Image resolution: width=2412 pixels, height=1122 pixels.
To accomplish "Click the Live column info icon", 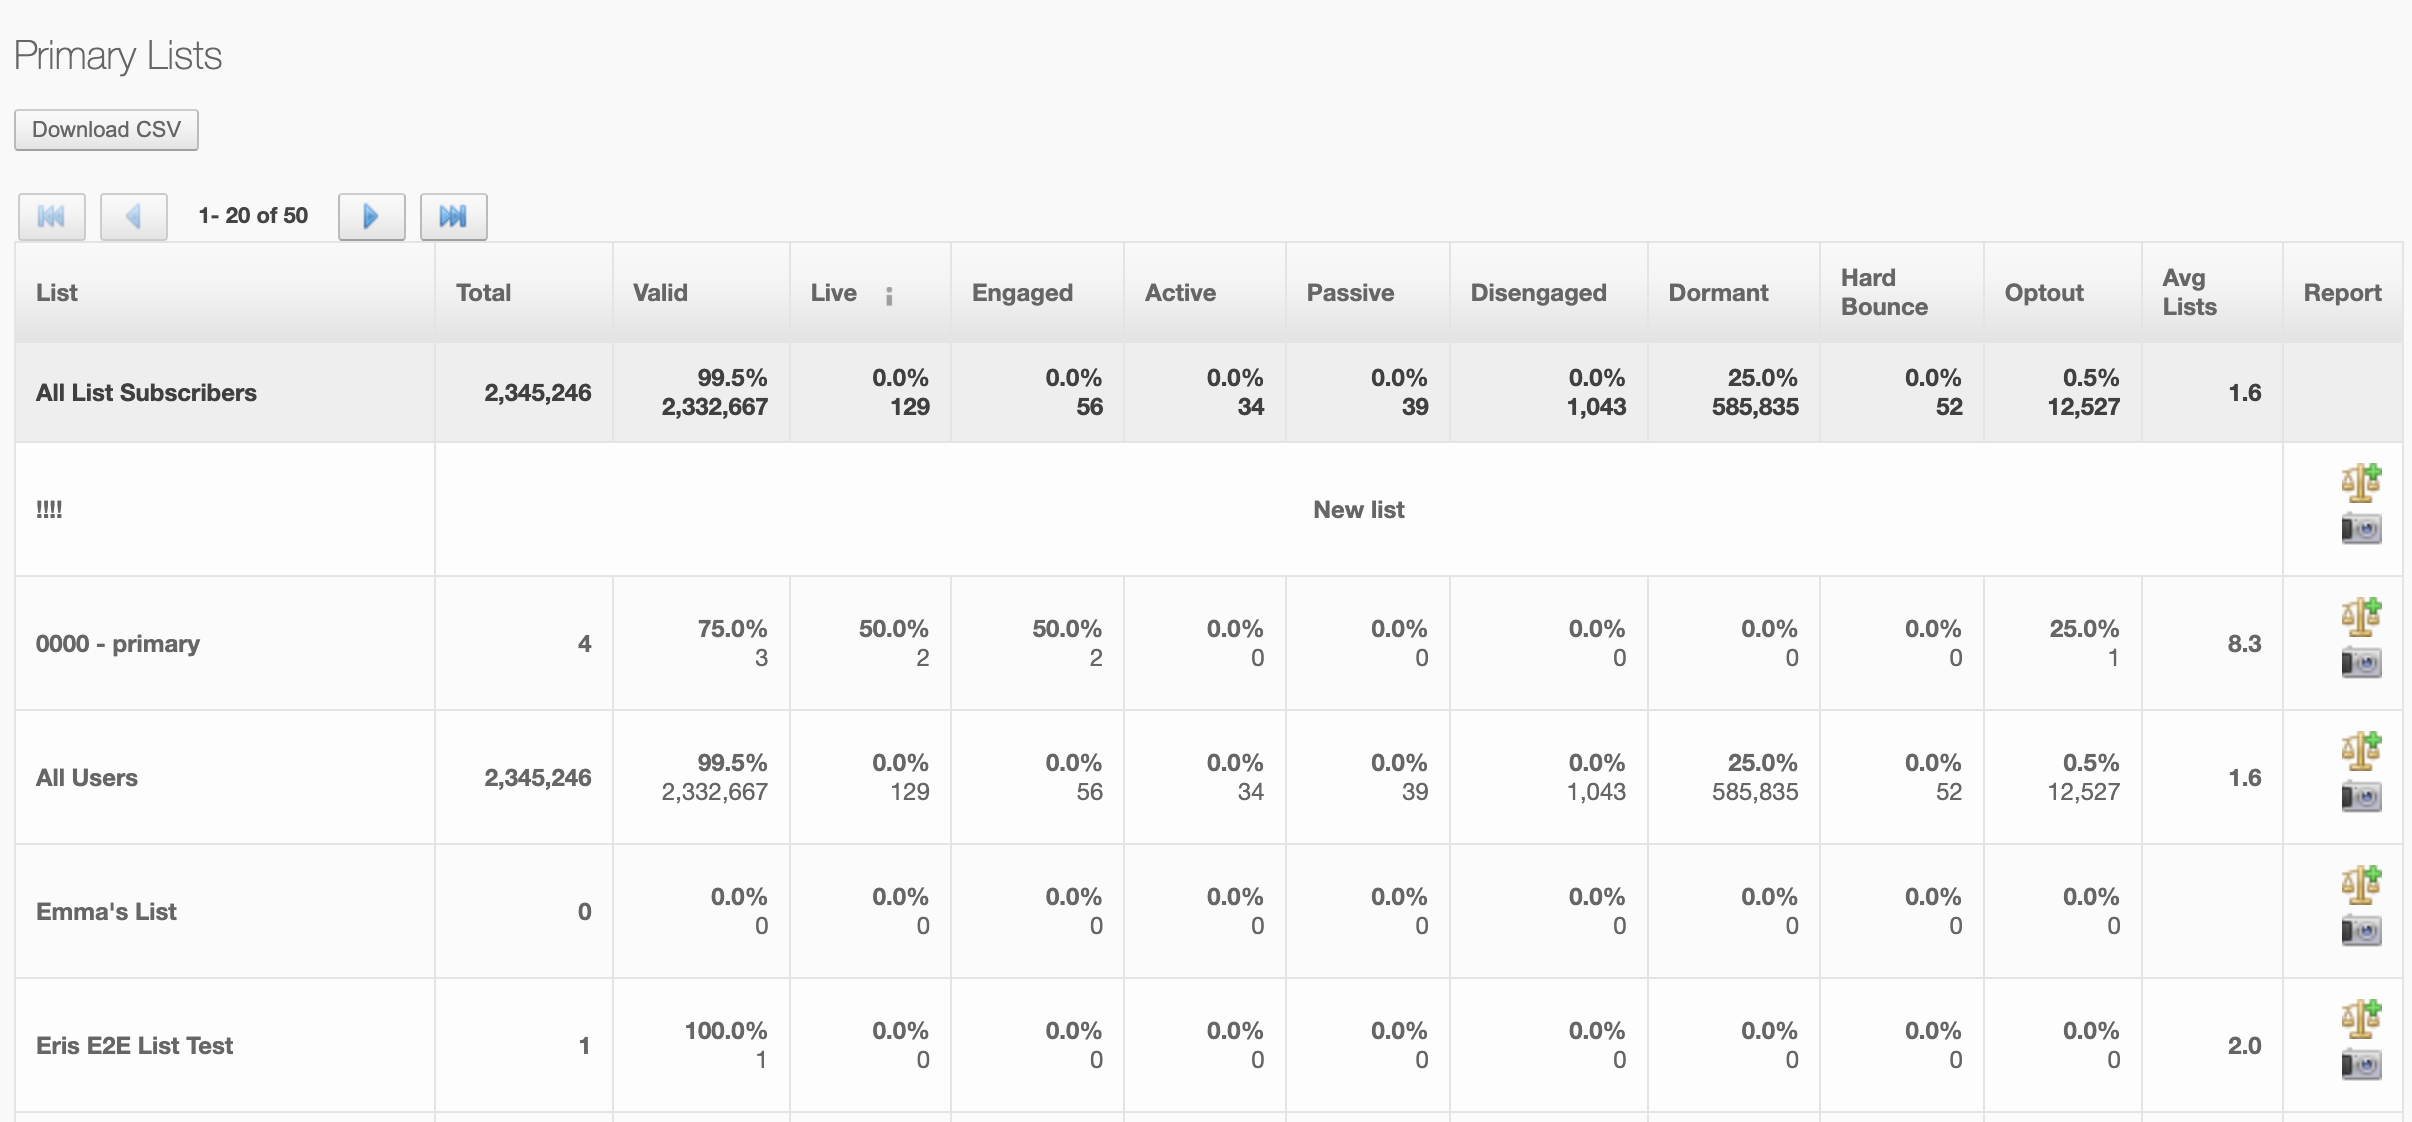I will point(888,295).
